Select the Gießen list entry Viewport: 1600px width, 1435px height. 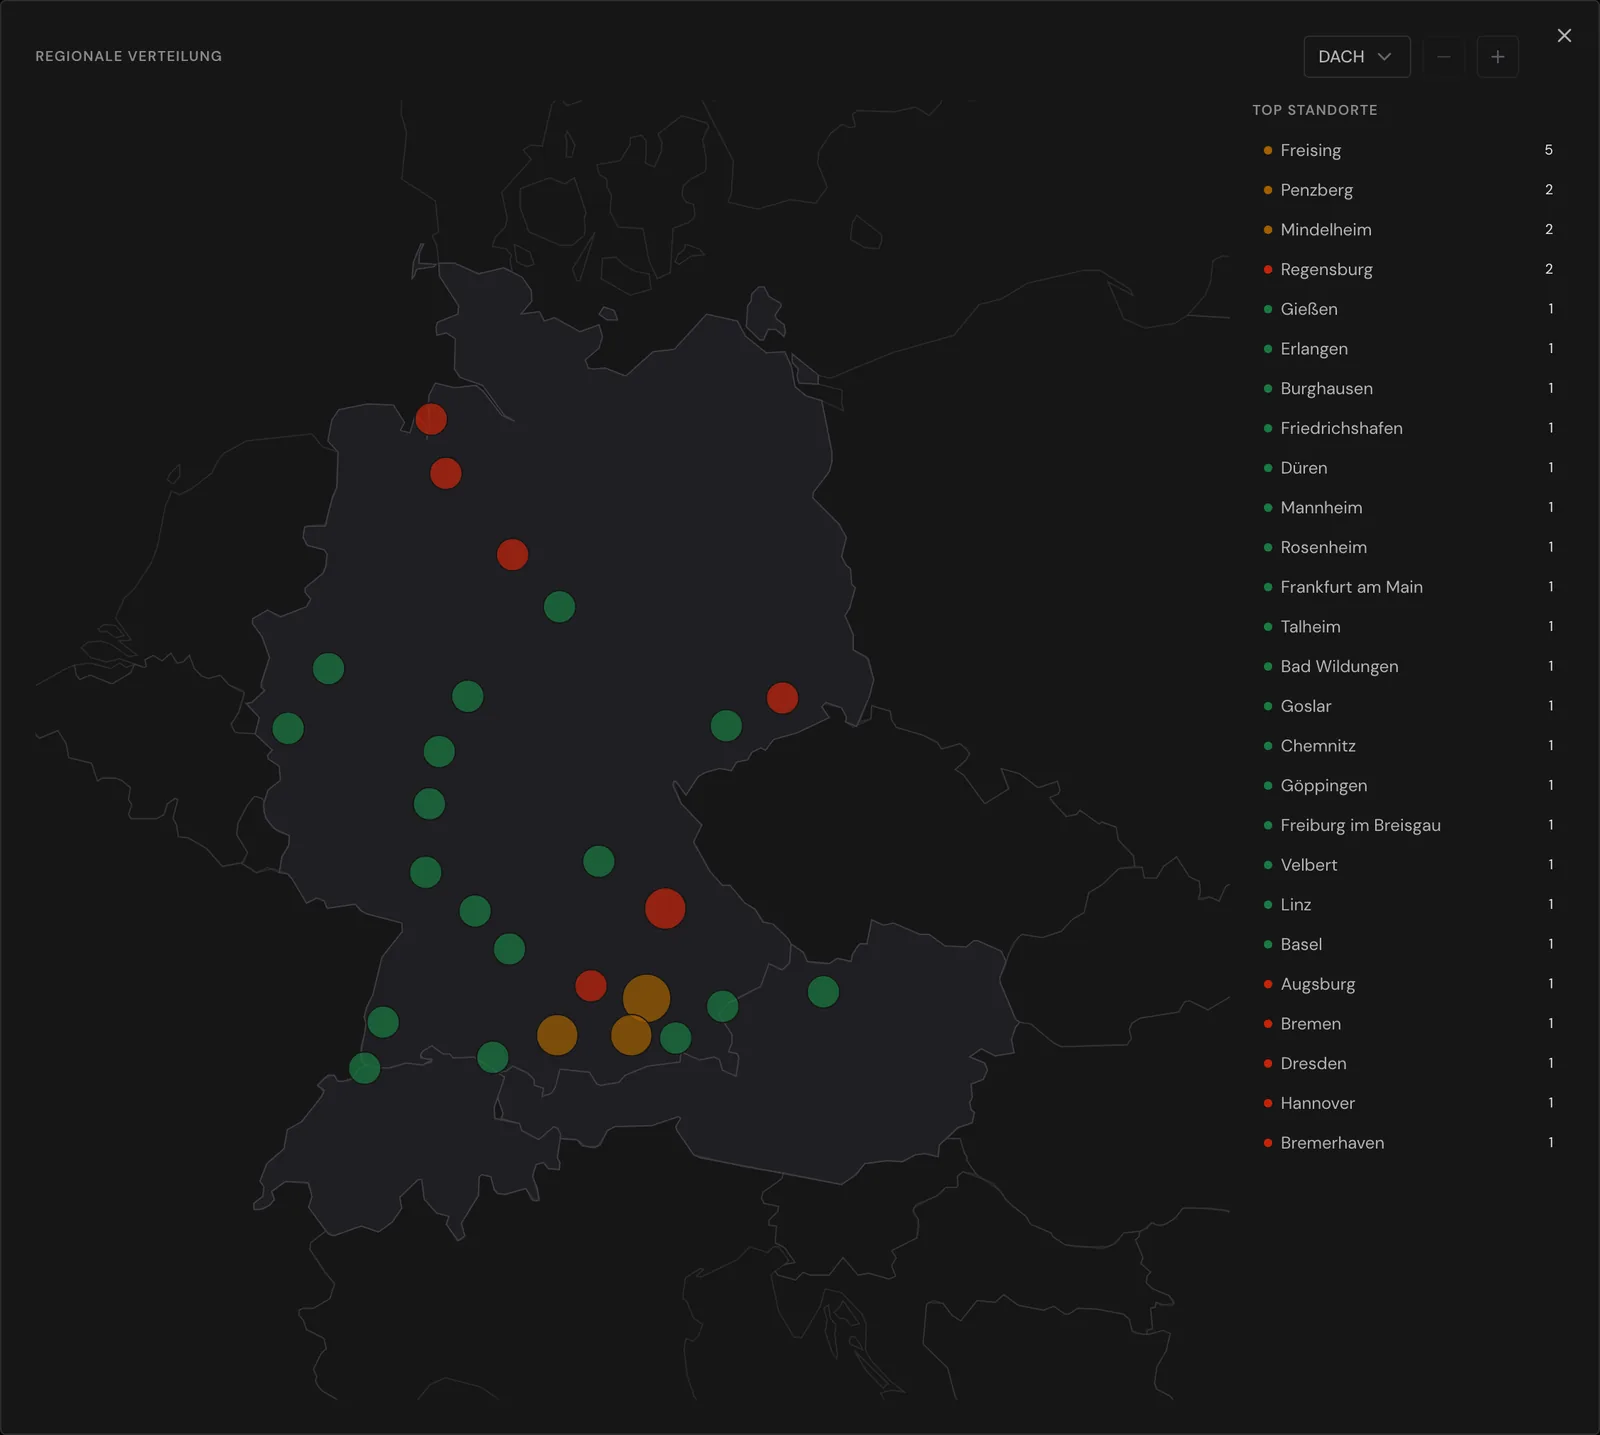point(1408,309)
